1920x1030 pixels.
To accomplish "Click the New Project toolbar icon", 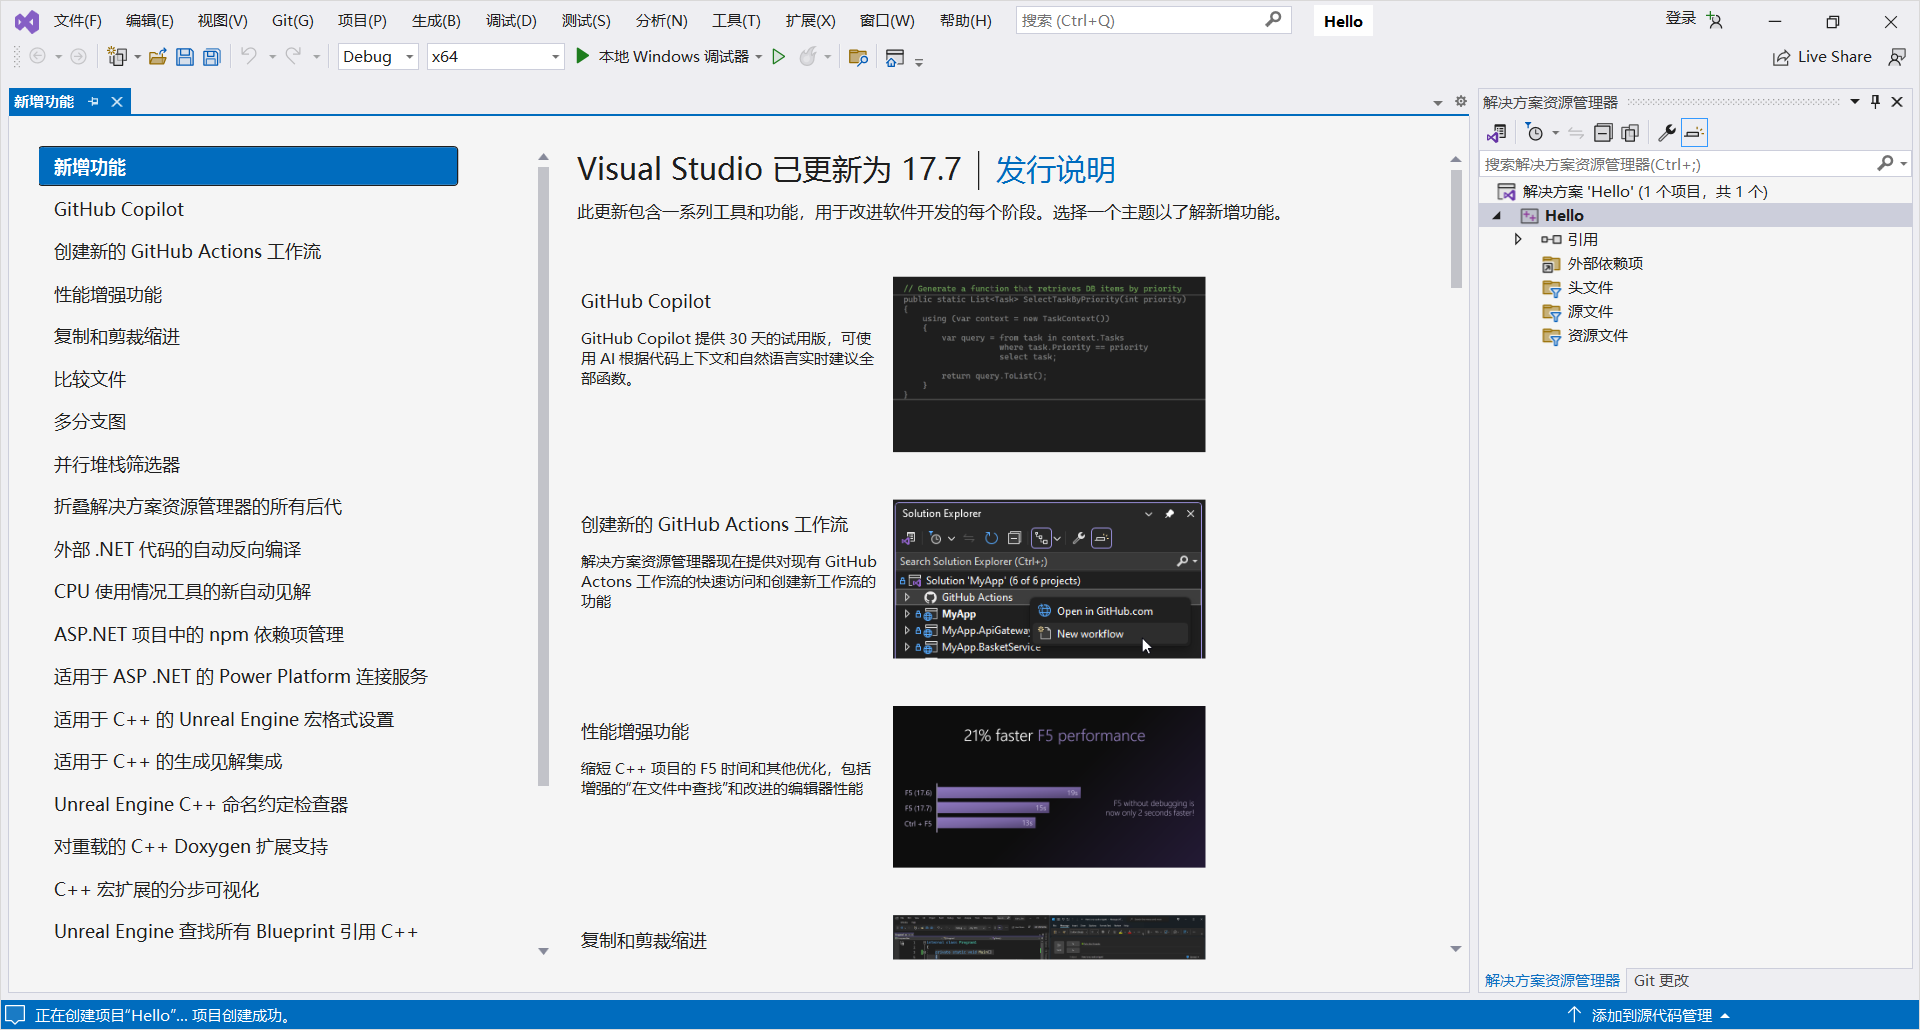I will click(x=117, y=56).
